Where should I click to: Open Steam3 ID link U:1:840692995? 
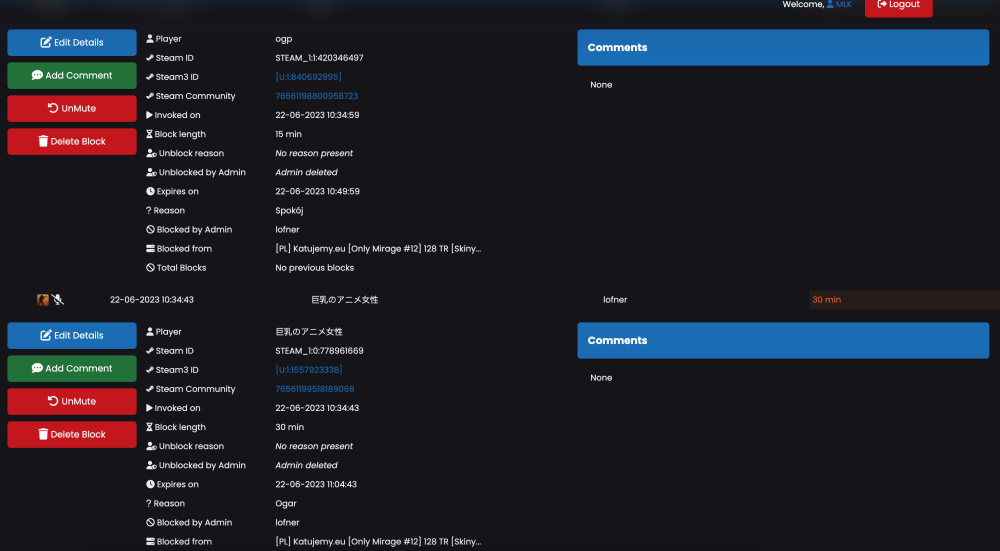[x=309, y=77]
